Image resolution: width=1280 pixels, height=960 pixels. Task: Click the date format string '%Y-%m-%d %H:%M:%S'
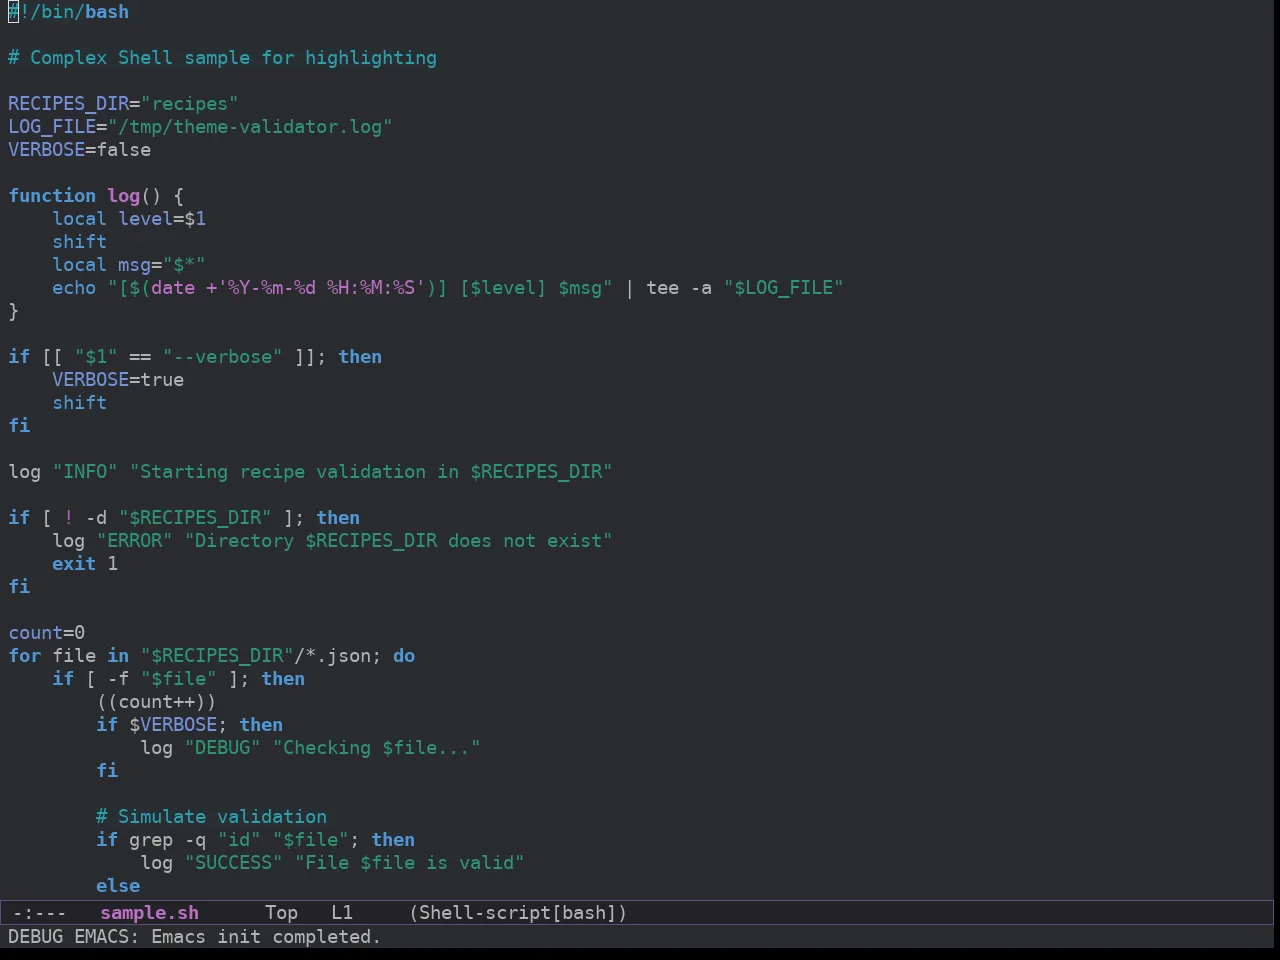(321, 288)
